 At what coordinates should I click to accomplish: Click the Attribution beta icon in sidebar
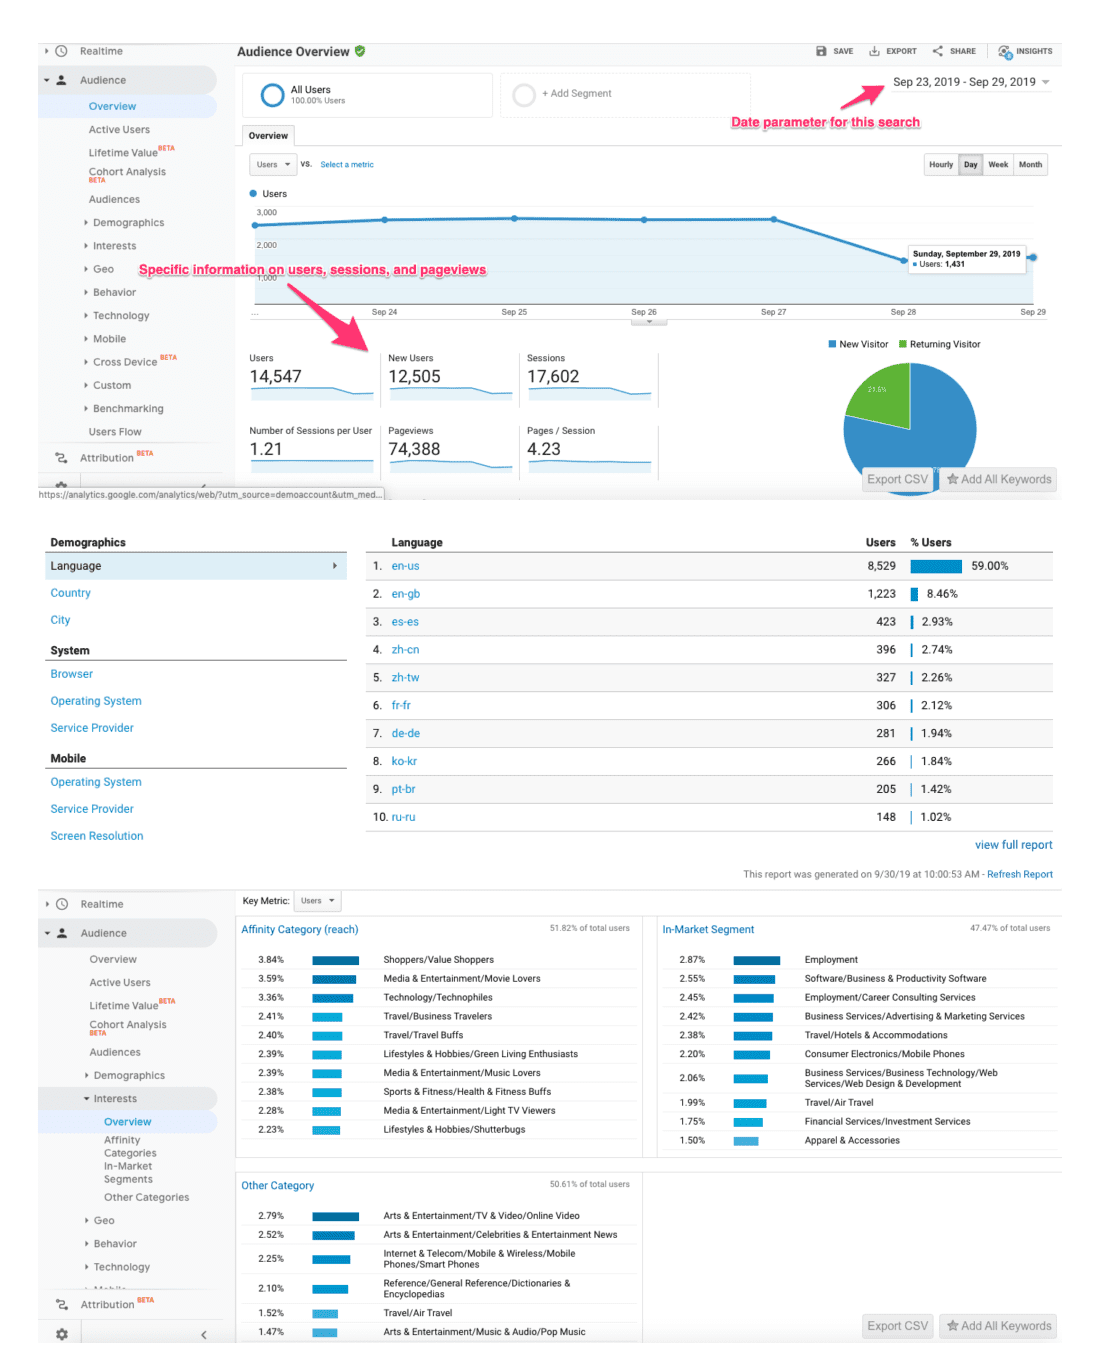pyautogui.click(x=60, y=457)
